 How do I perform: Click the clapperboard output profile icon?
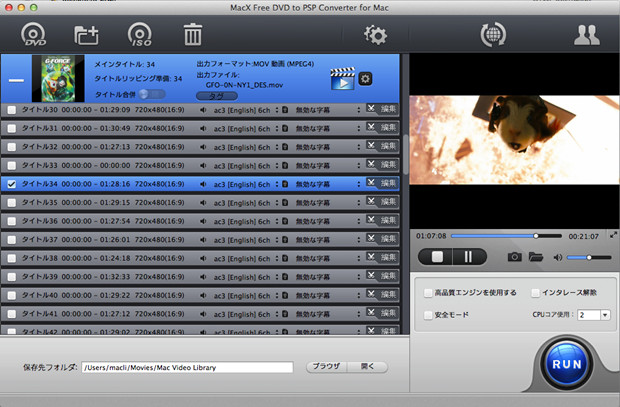[342, 78]
